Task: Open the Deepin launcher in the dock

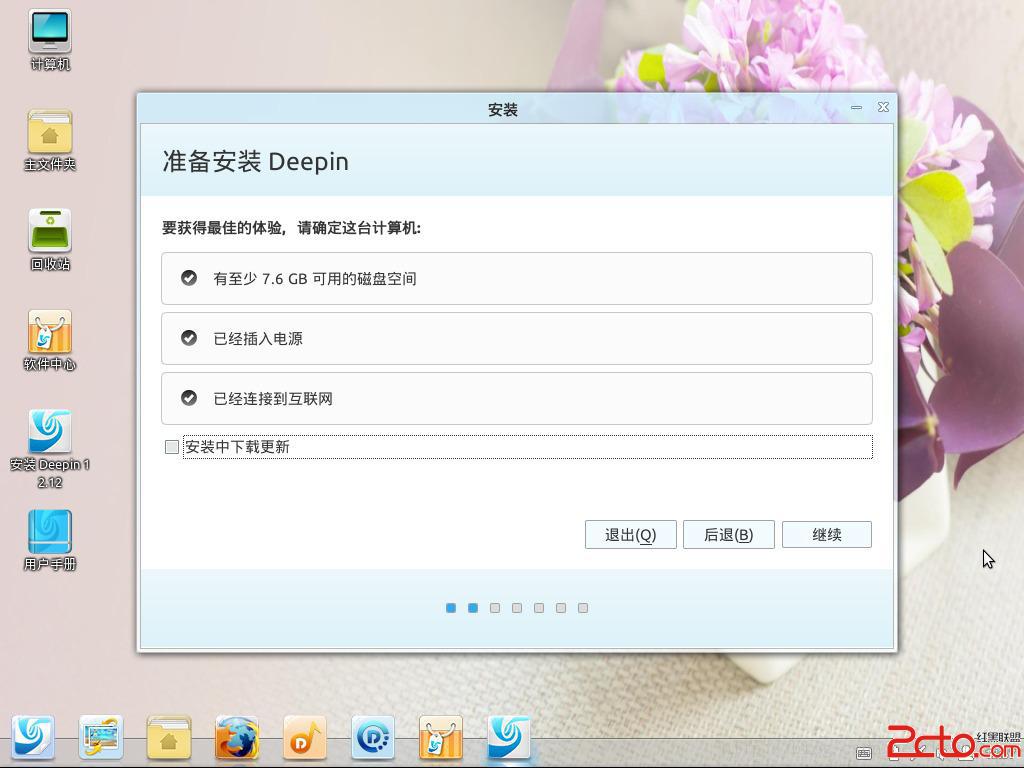Action: 33,737
